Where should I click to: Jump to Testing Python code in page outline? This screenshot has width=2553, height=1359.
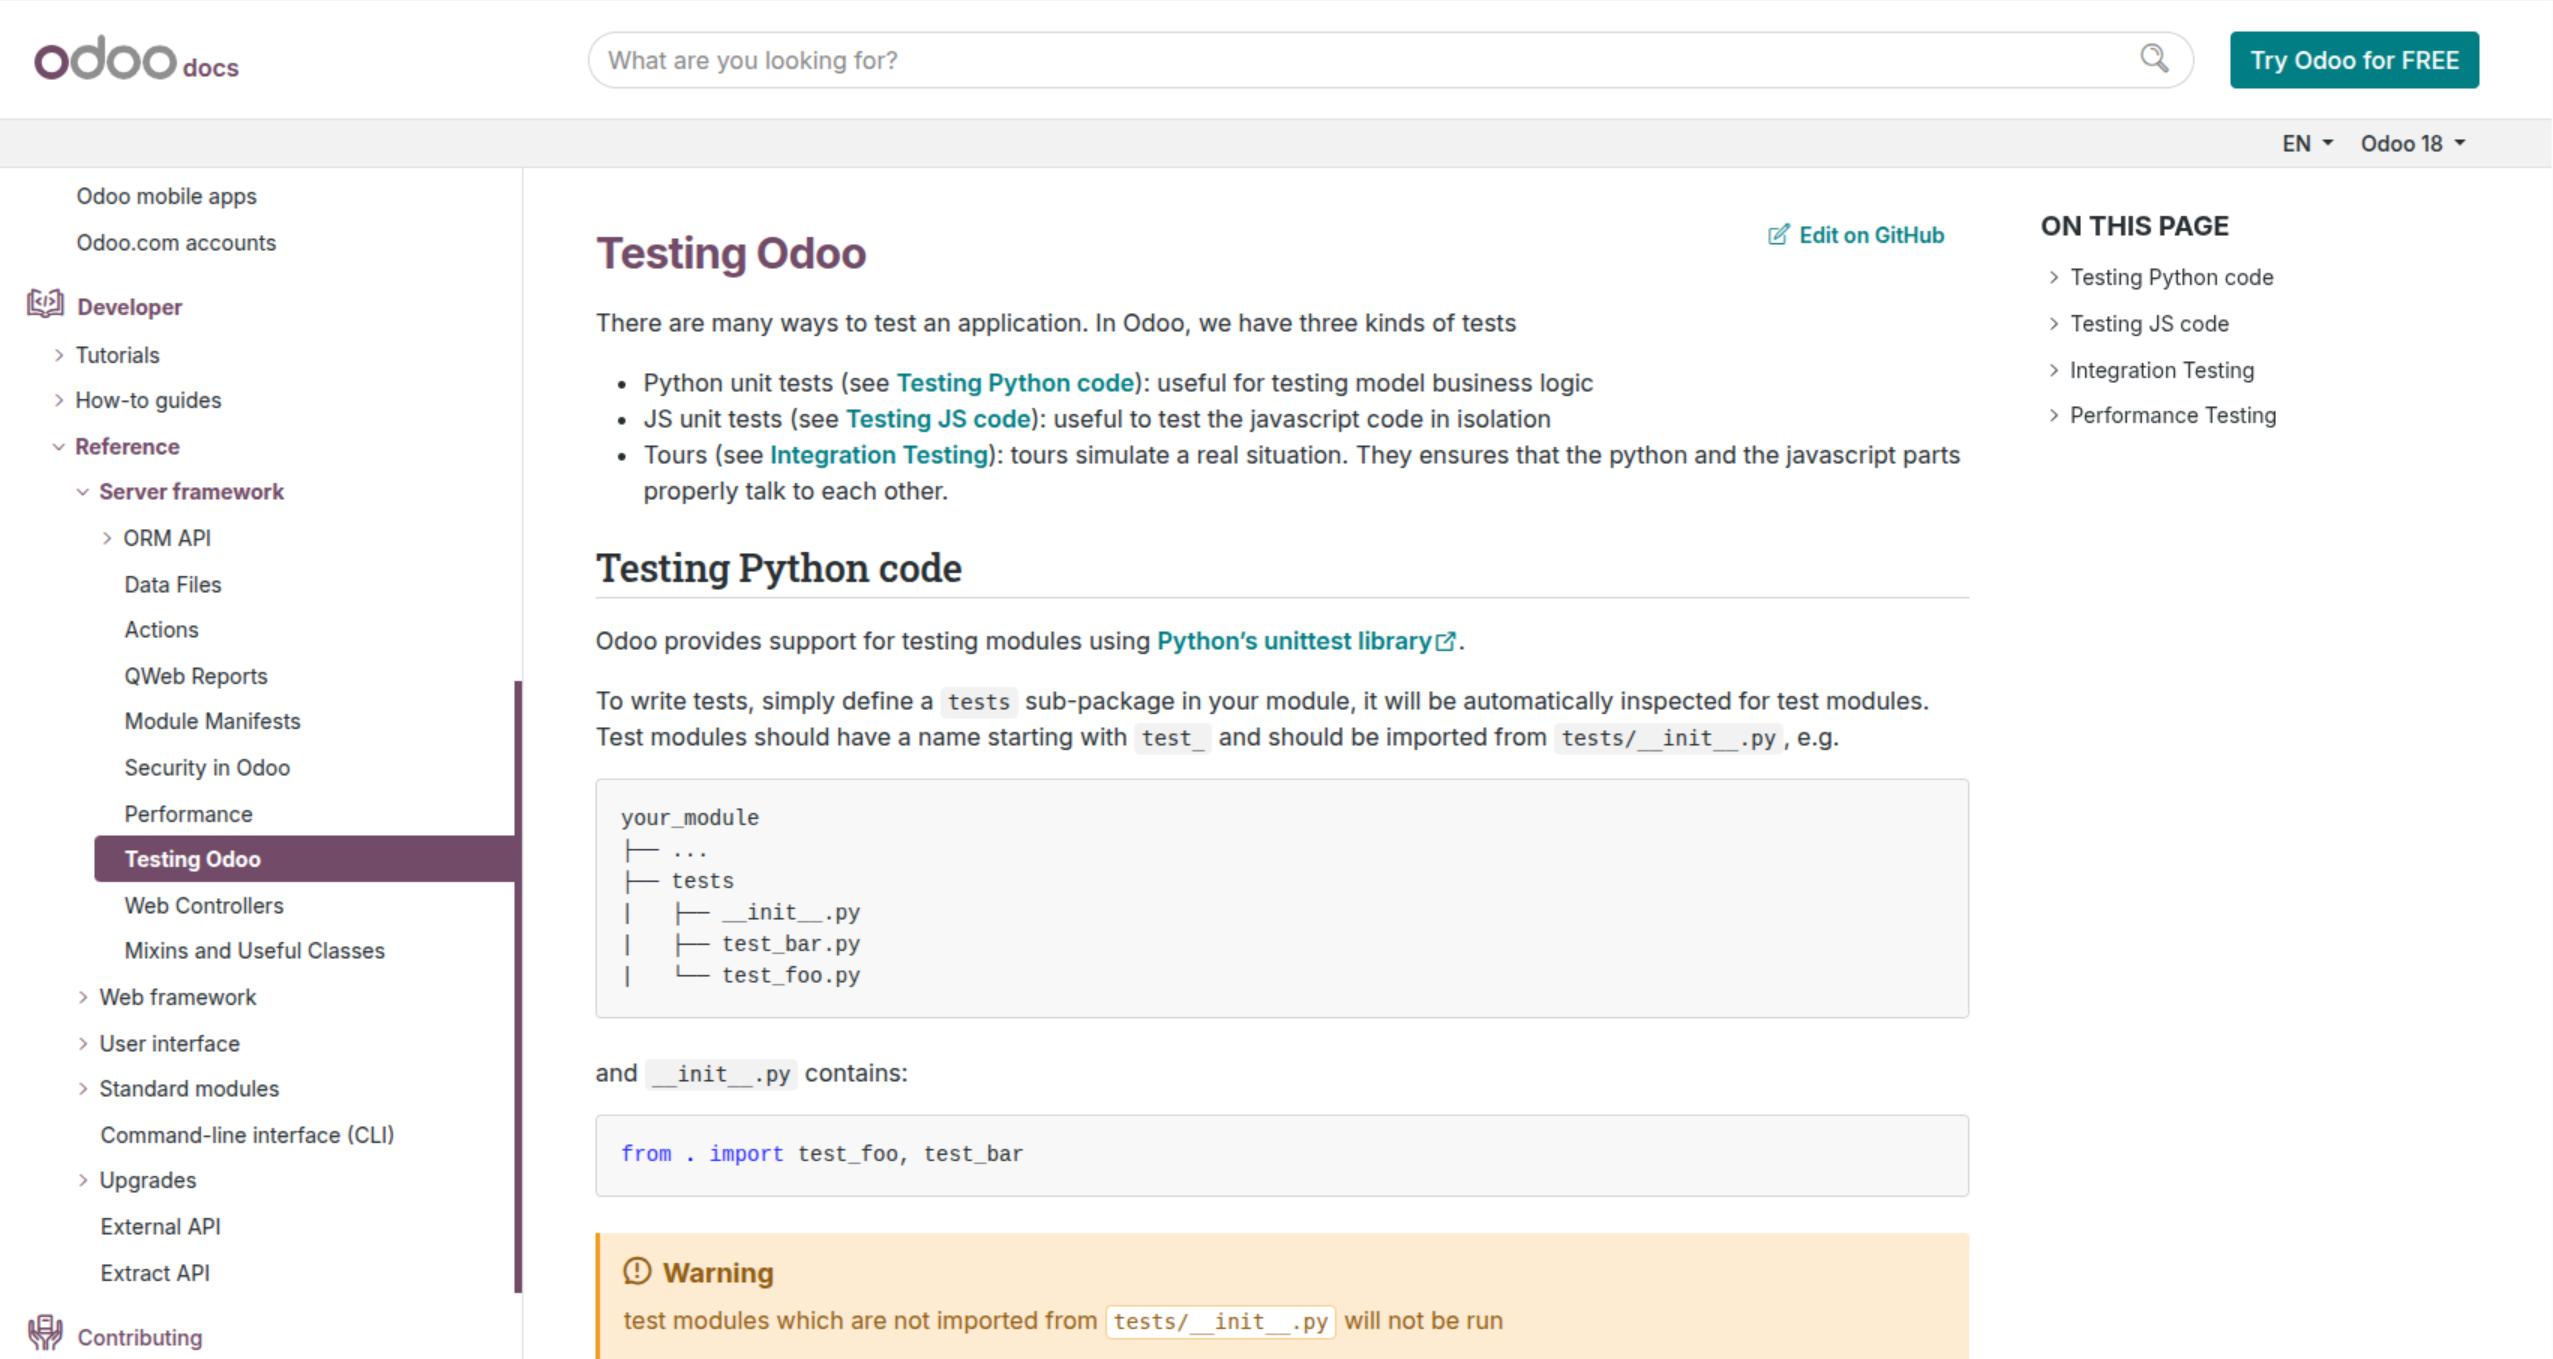[2171, 277]
